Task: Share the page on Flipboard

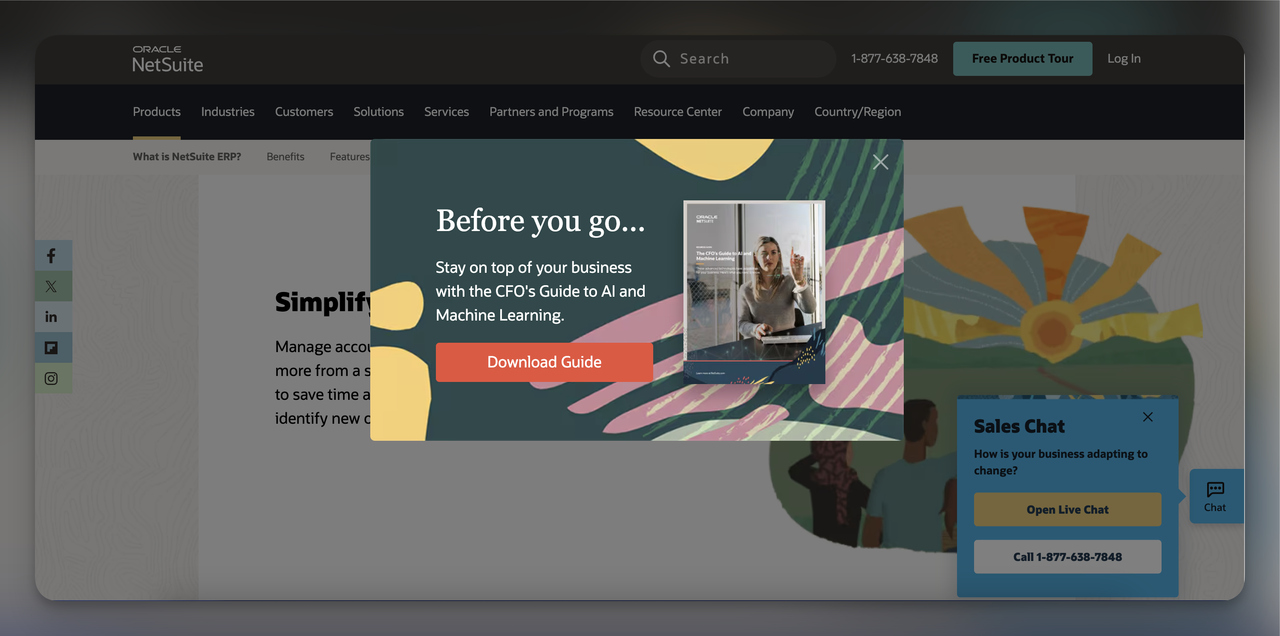Action: (x=51, y=347)
